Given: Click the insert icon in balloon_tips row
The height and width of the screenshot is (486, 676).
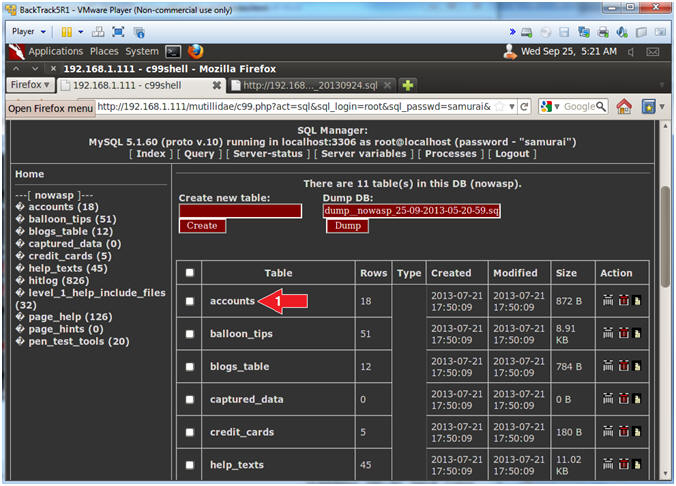Looking at the screenshot, I should 636,333.
